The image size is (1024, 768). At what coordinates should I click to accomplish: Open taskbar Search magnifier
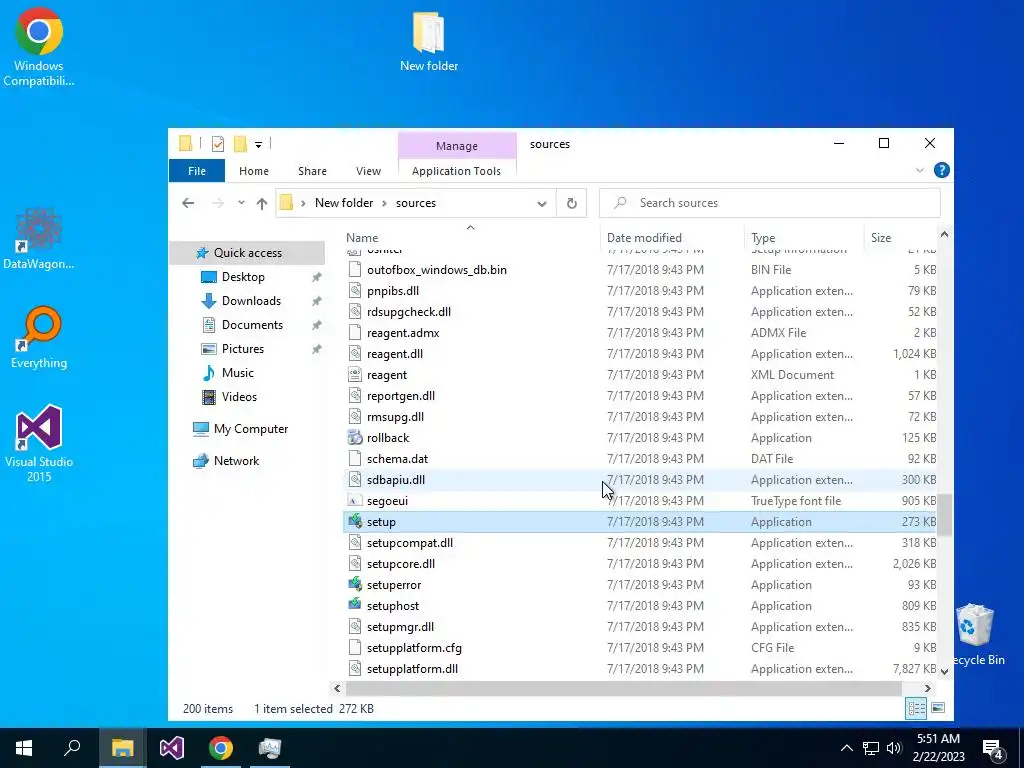pyautogui.click(x=72, y=748)
